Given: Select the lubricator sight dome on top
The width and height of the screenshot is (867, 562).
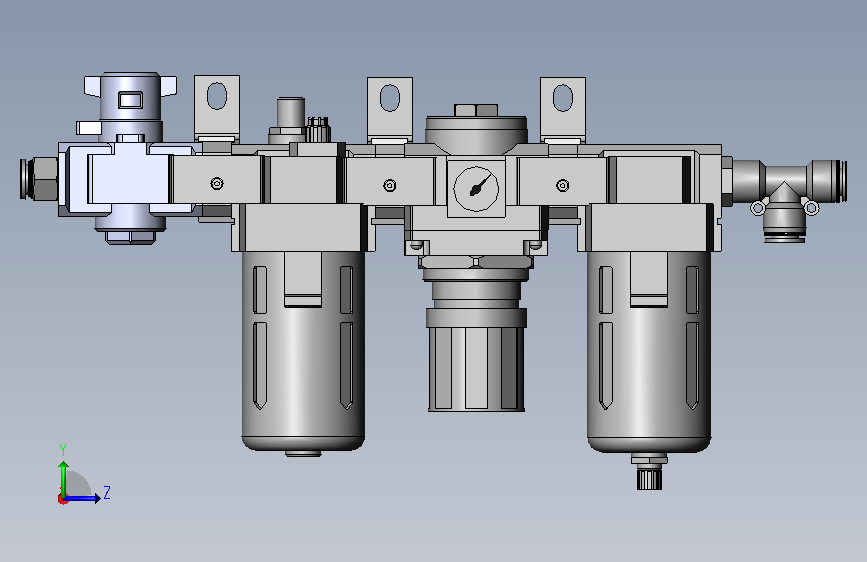Looking at the screenshot, I should (291, 114).
